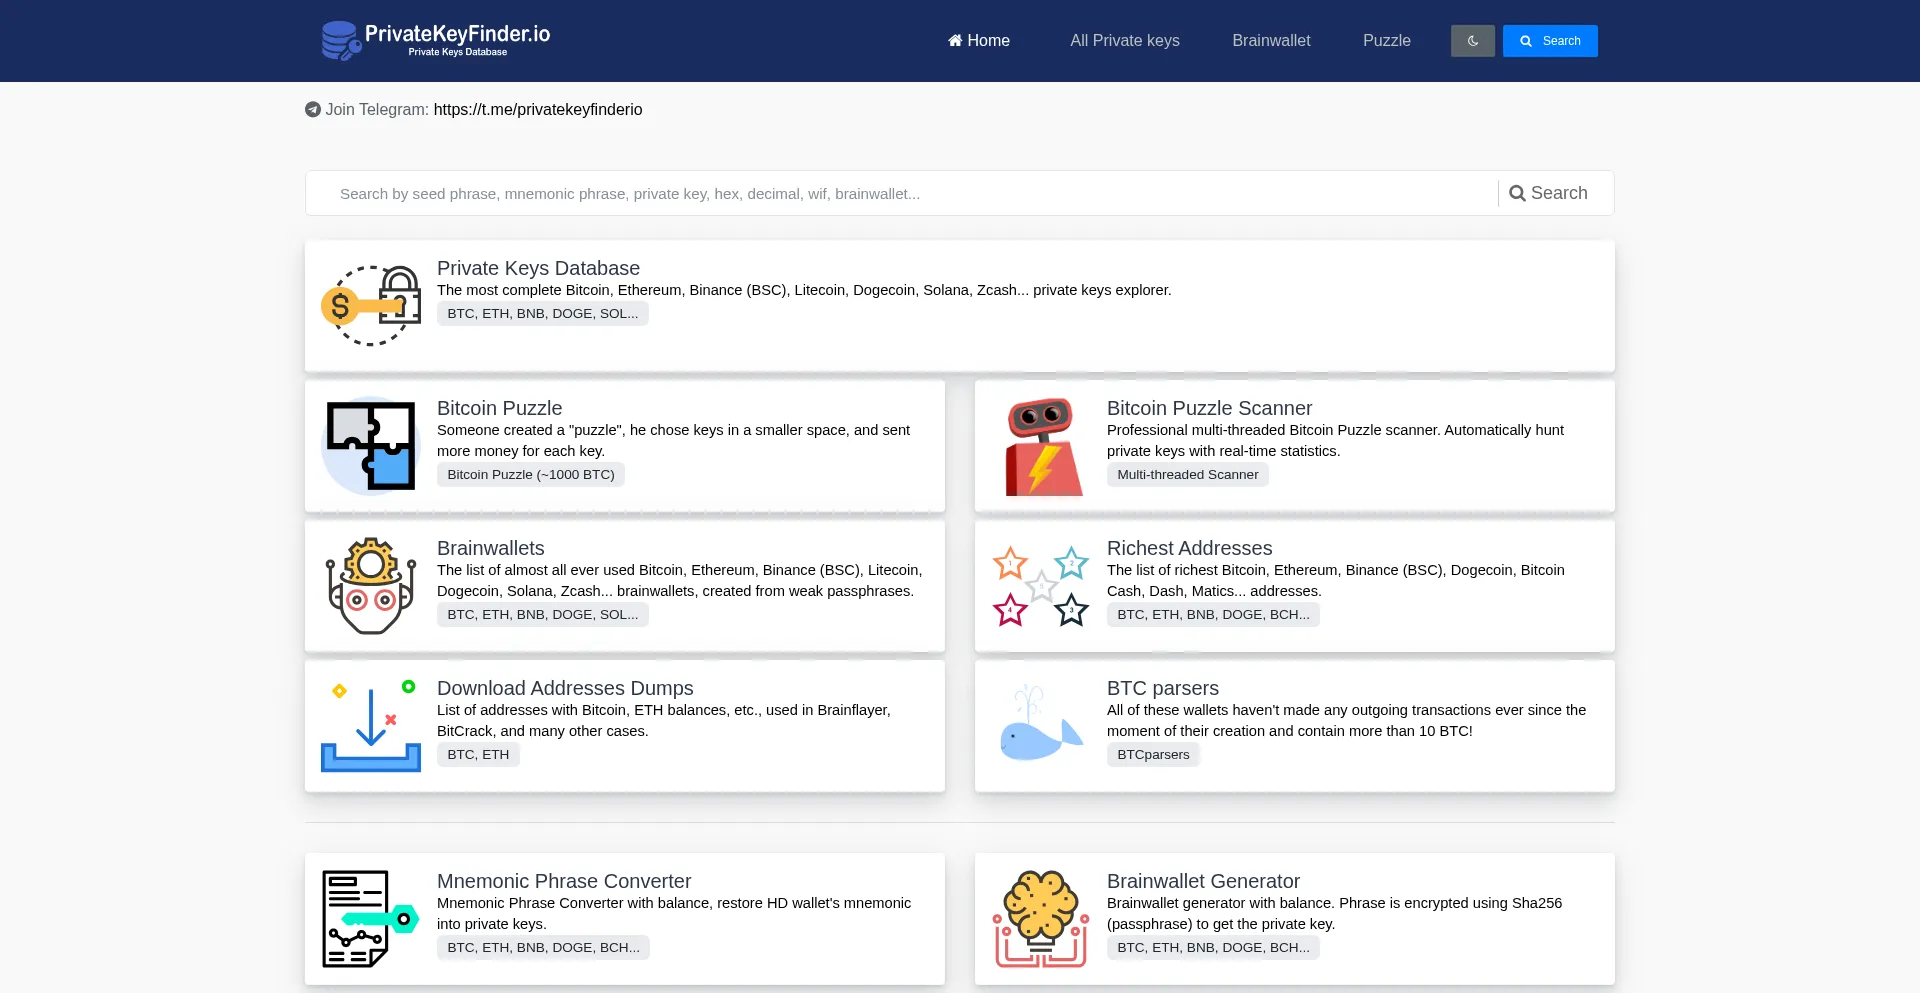Click the red robot scanner icon
1920x993 pixels.
click(x=1041, y=445)
